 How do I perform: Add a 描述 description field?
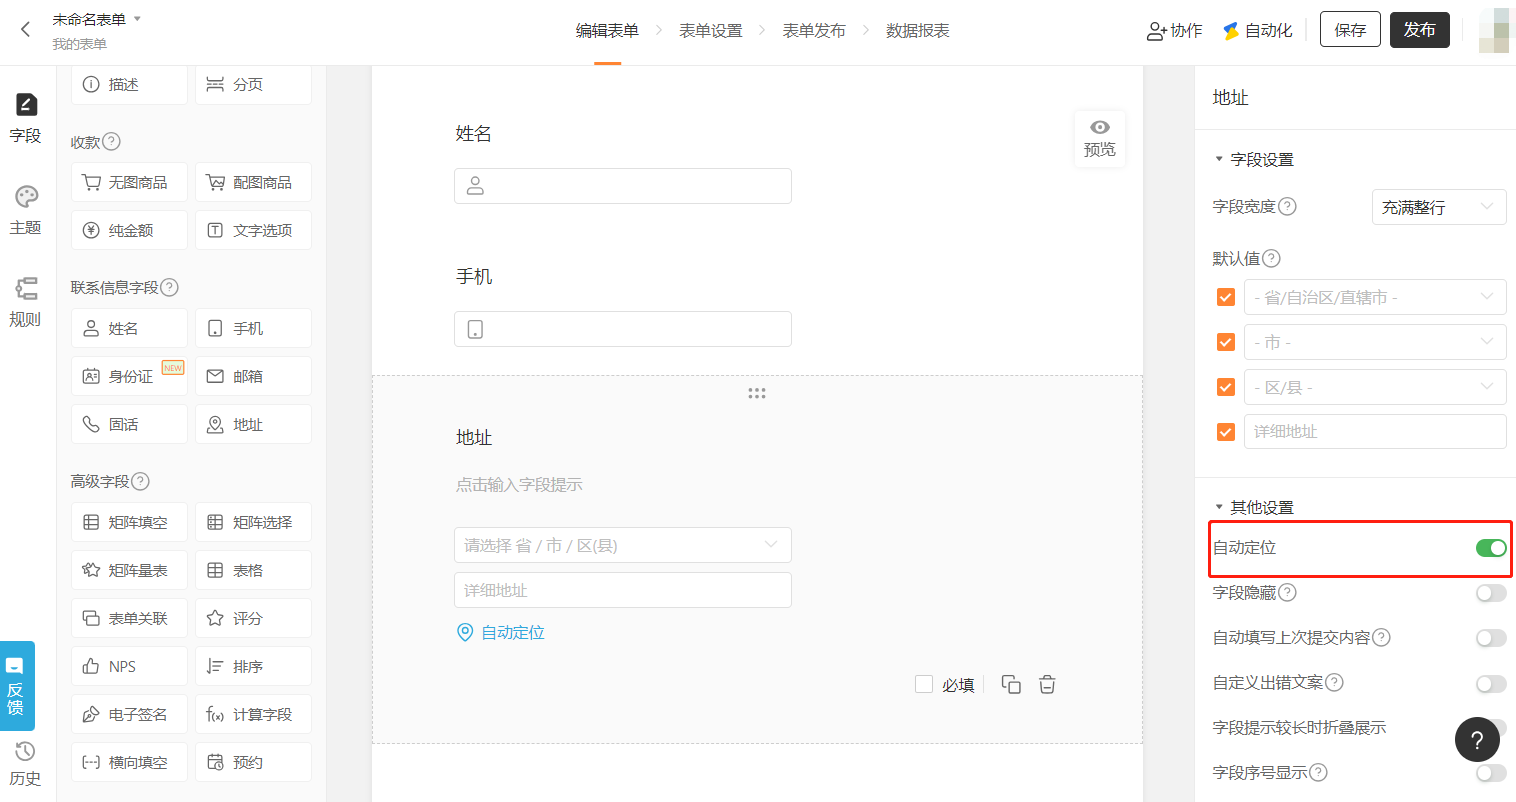pos(129,85)
